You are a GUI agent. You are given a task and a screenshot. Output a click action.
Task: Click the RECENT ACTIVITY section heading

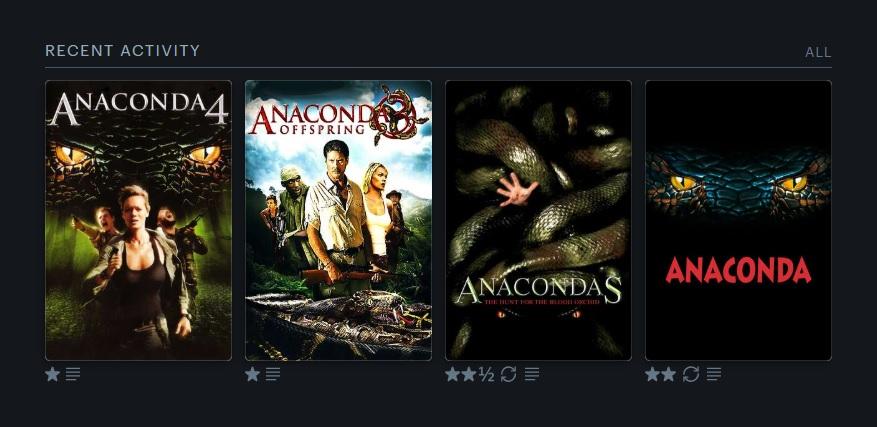tap(122, 51)
